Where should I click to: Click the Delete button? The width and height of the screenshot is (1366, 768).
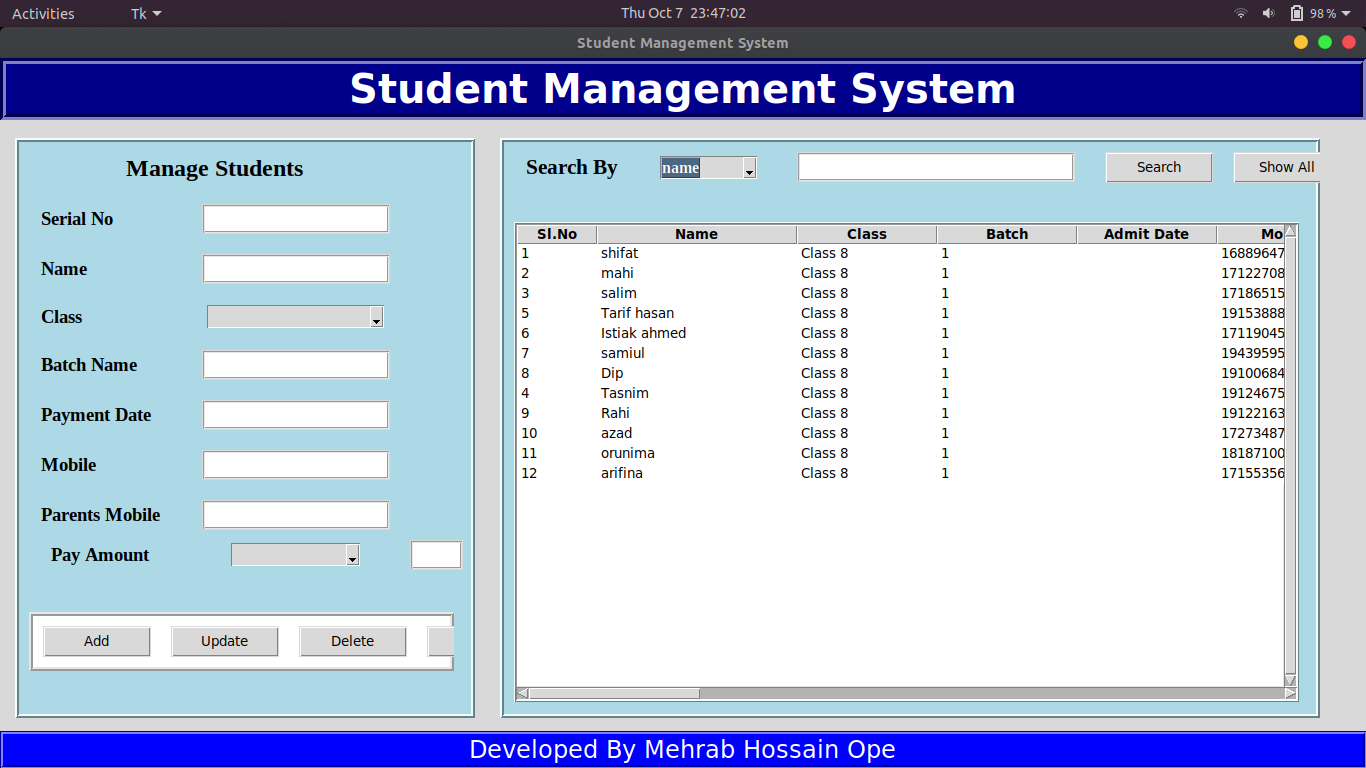[x=352, y=641]
